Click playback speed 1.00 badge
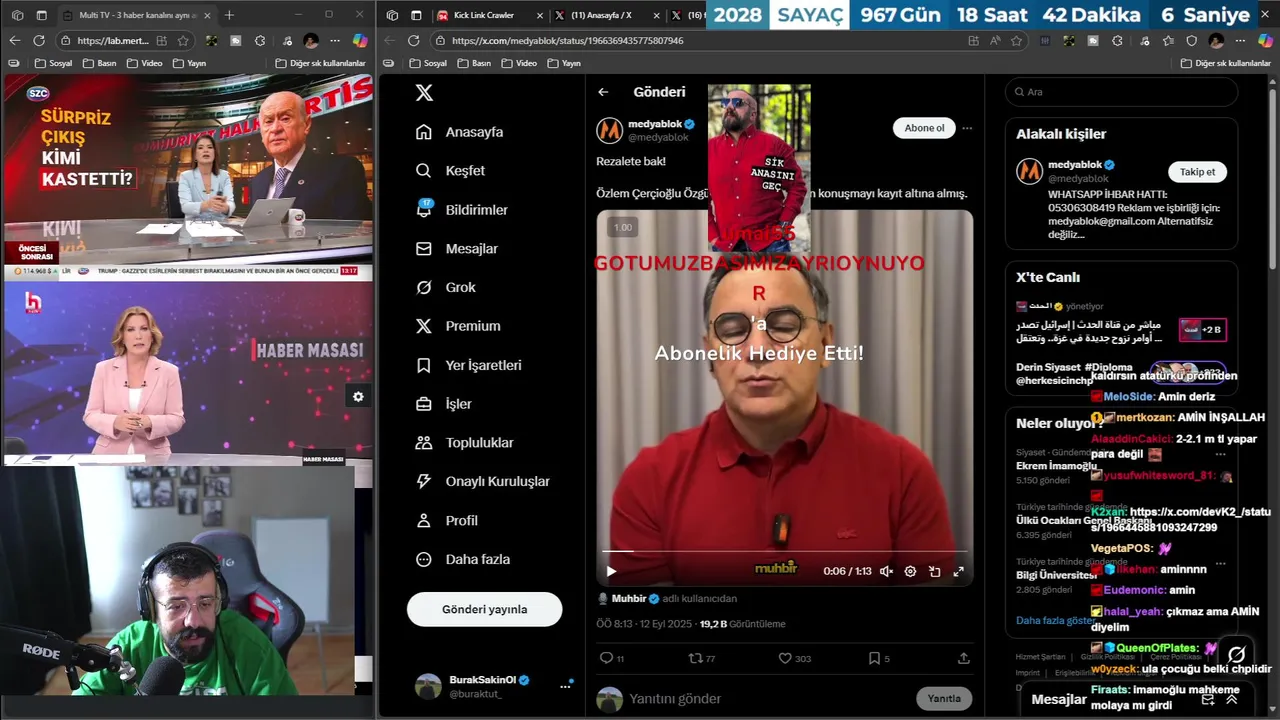 (623, 228)
